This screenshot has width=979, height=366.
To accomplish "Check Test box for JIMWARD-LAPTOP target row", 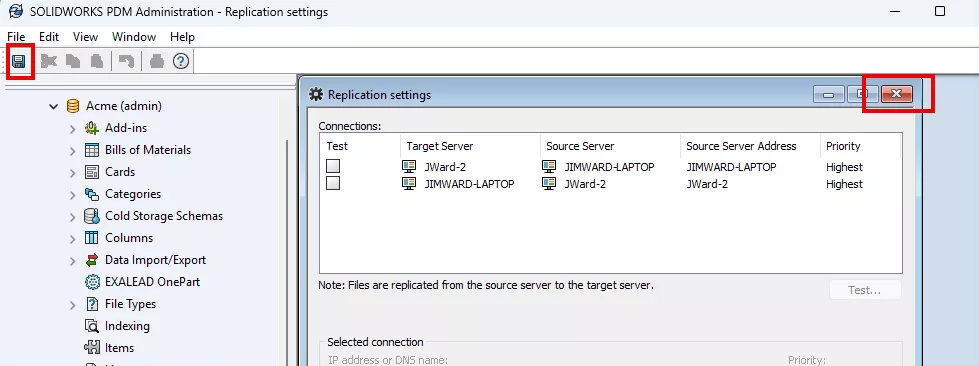I will (333, 183).
